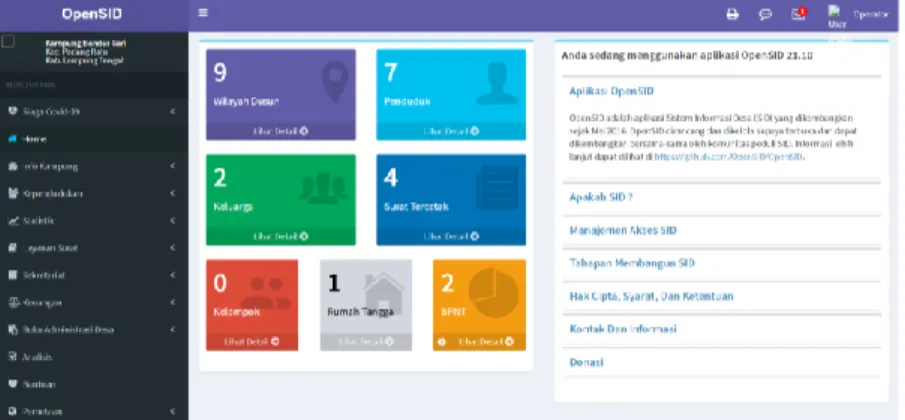Click the number 7 on Penduduk card
This screenshot has height=420, width=905.
point(391,73)
